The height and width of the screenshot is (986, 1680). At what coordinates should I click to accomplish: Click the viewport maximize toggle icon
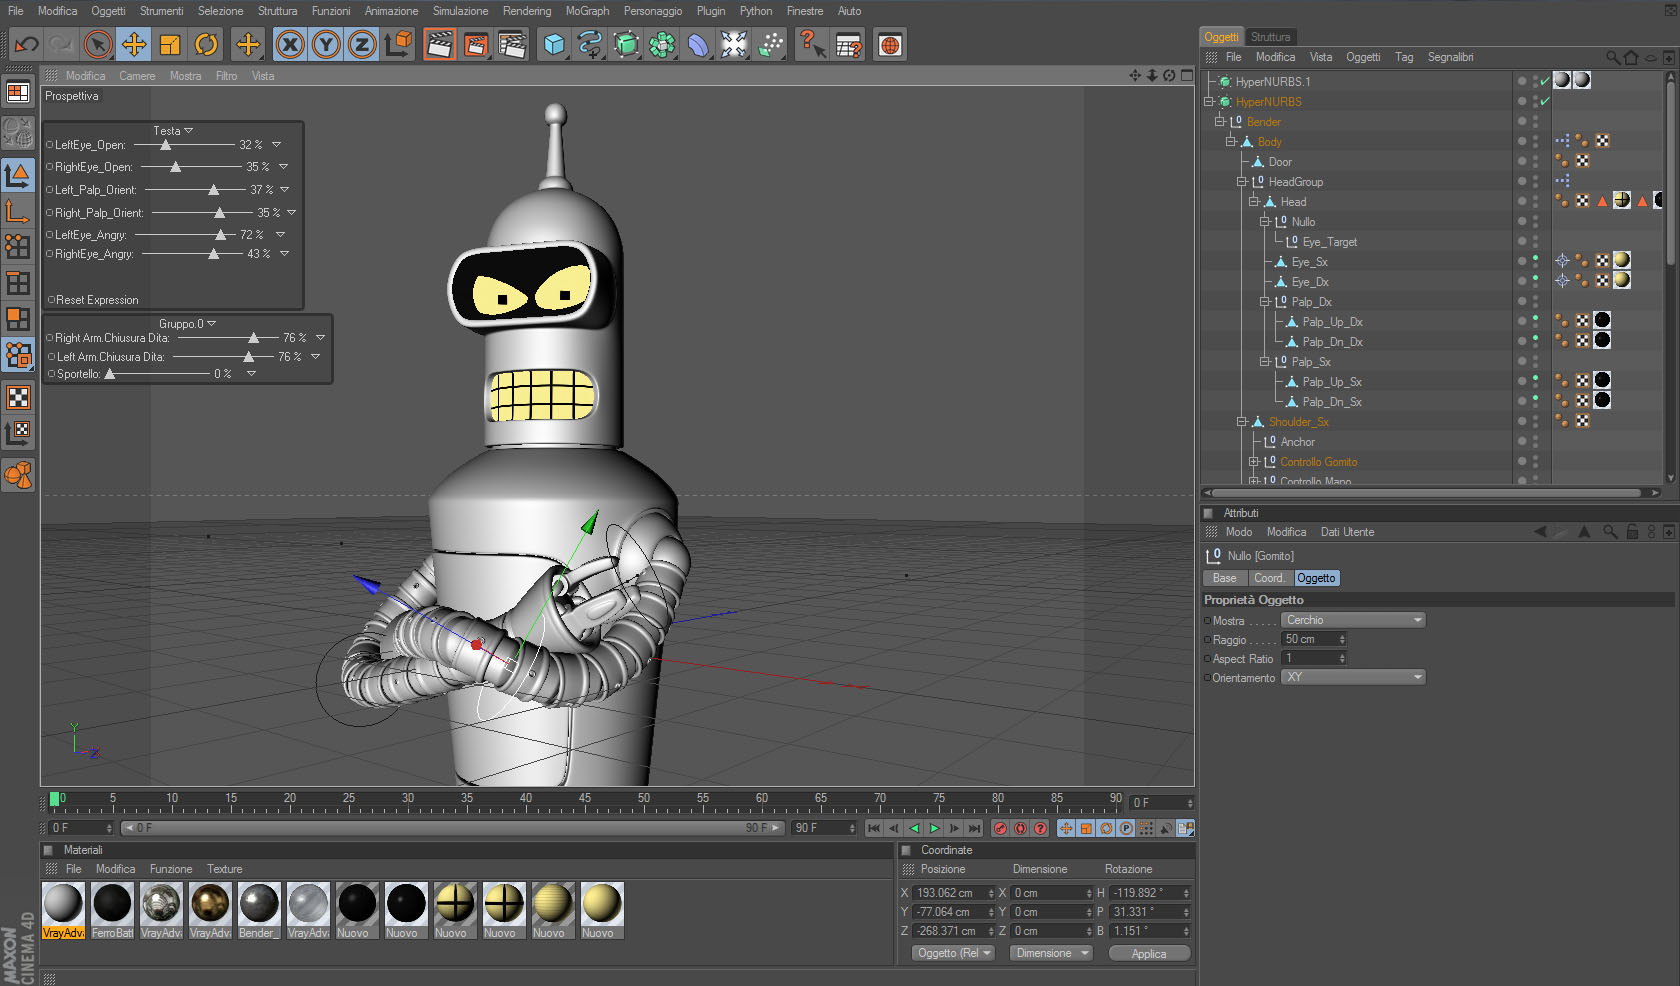1187,75
